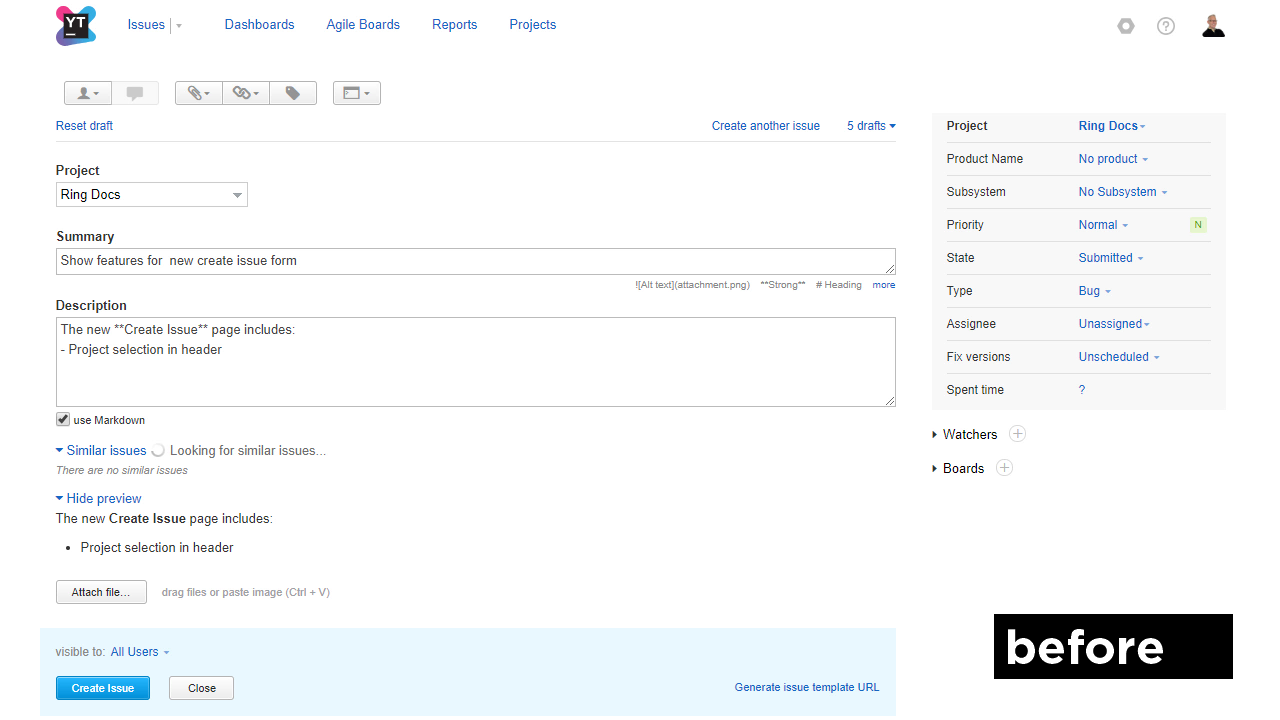Click the Reset draft link

(84, 126)
